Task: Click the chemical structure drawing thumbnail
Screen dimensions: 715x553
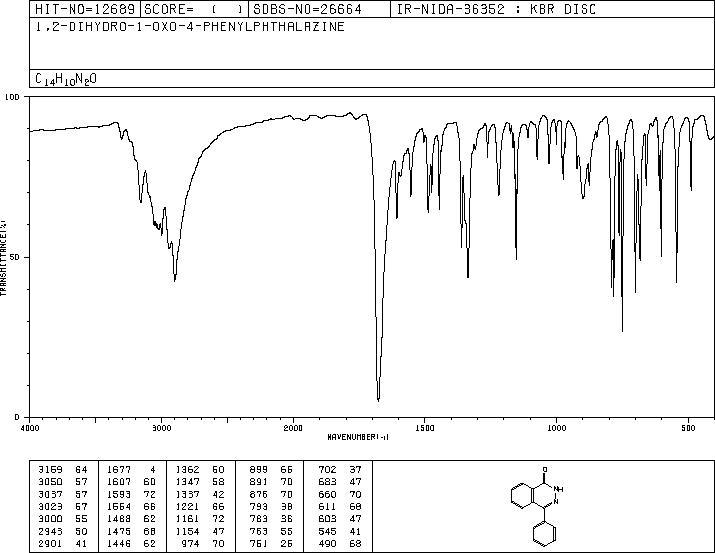Action: pos(538,506)
